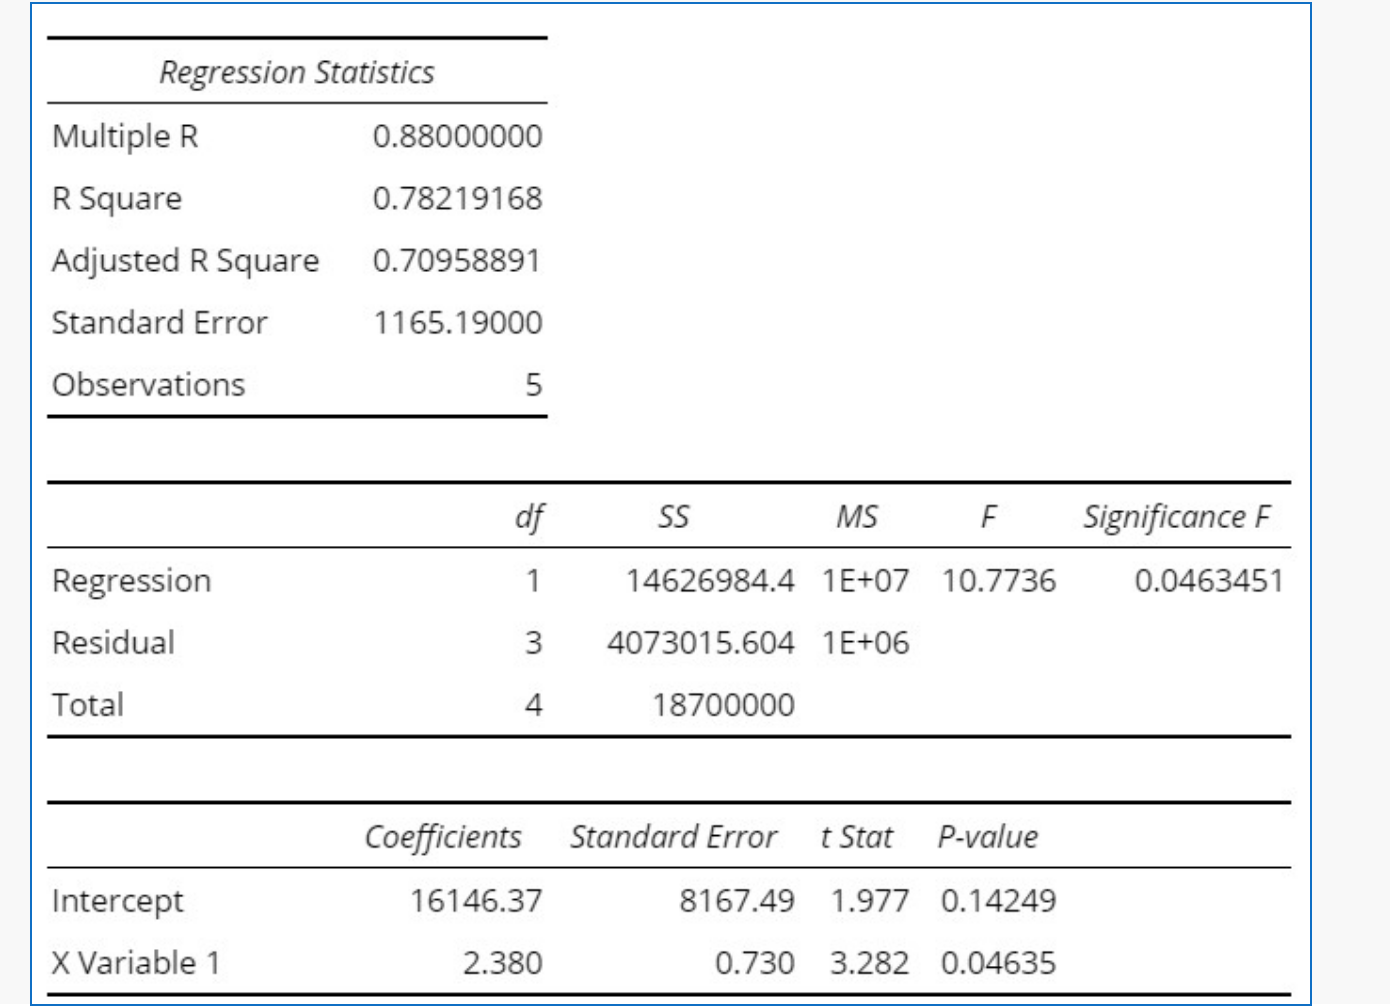Select the Intercept row label
The width and height of the screenshot is (1390, 1006).
(x=118, y=901)
